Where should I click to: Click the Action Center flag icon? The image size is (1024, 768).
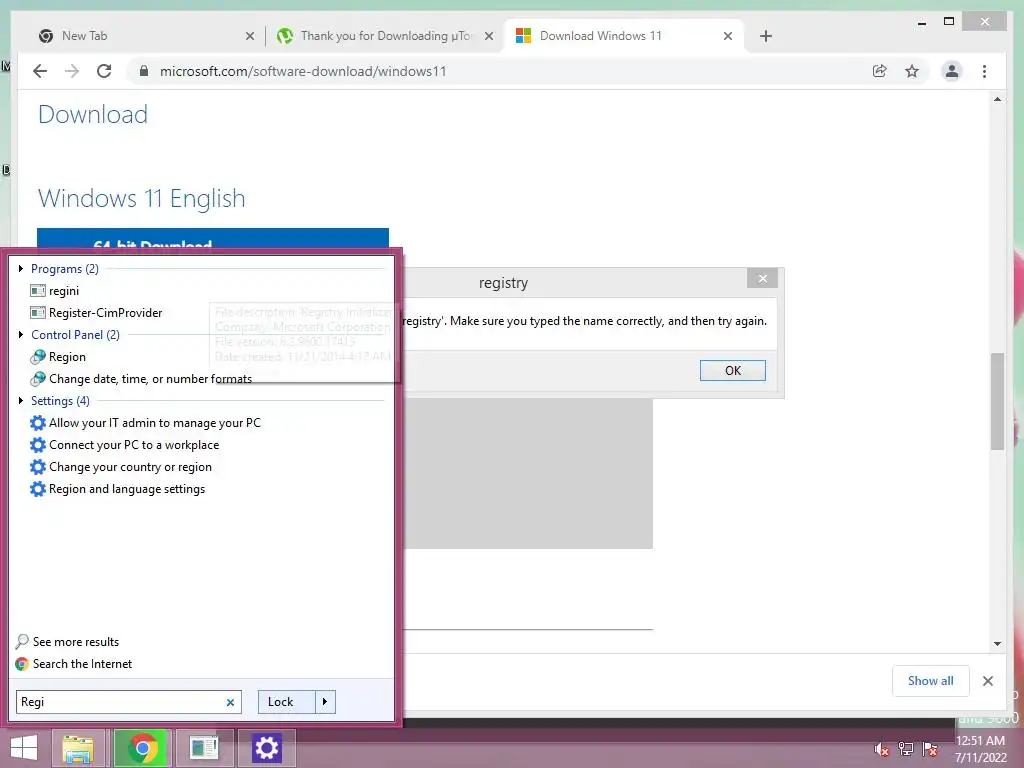930,749
